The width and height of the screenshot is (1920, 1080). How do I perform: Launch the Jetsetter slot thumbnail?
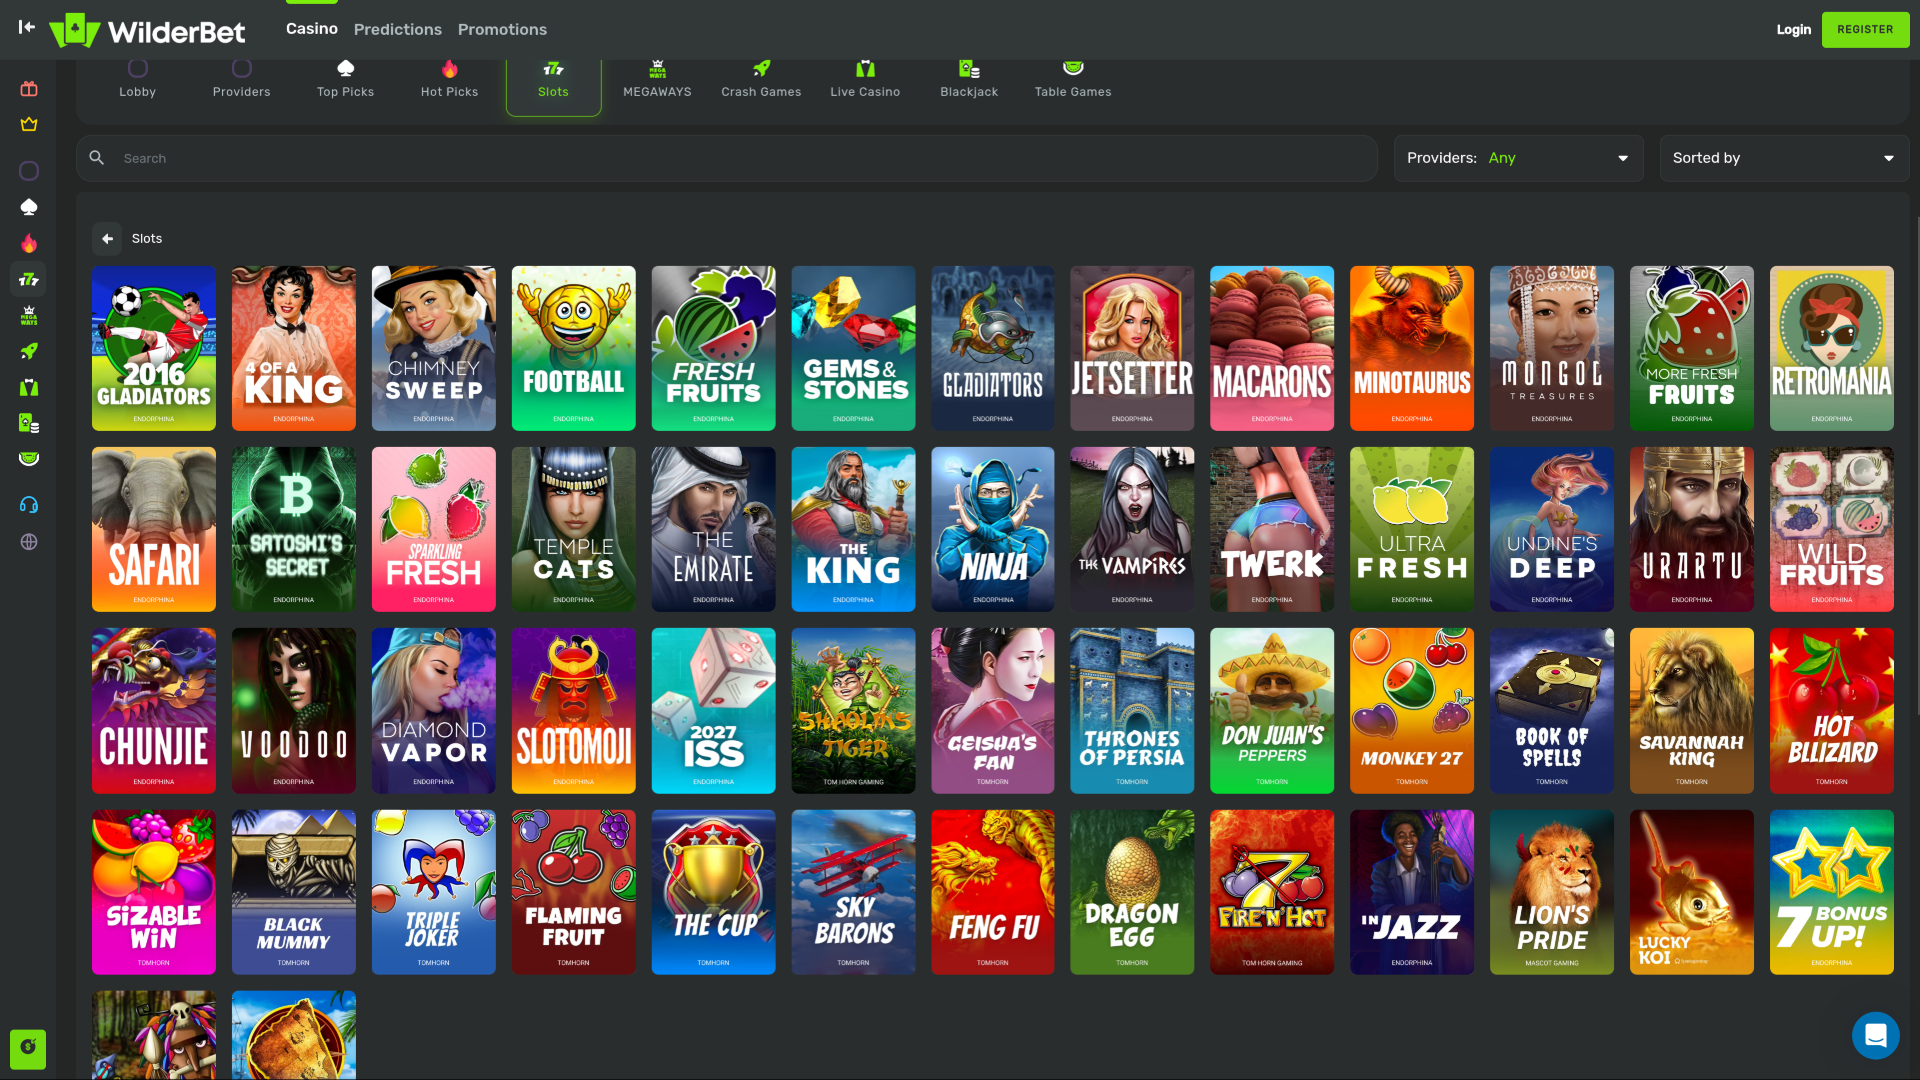(x=1131, y=348)
